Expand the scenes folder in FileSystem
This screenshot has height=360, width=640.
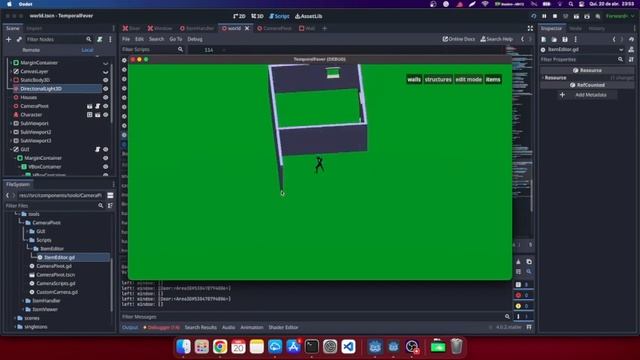(x=15, y=318)
